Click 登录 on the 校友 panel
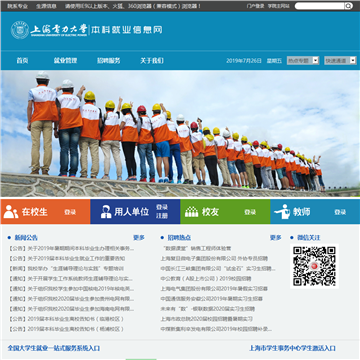This screenshot has width=360, height=360. 250,212
